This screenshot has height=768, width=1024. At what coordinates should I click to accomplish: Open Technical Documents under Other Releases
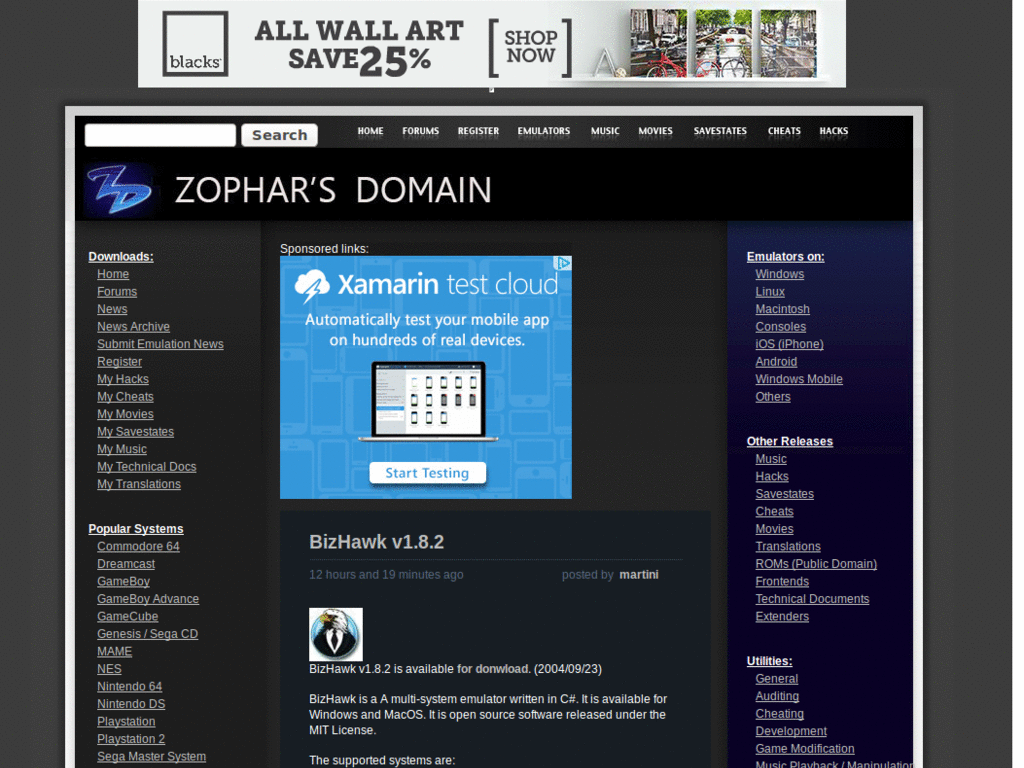812,598
